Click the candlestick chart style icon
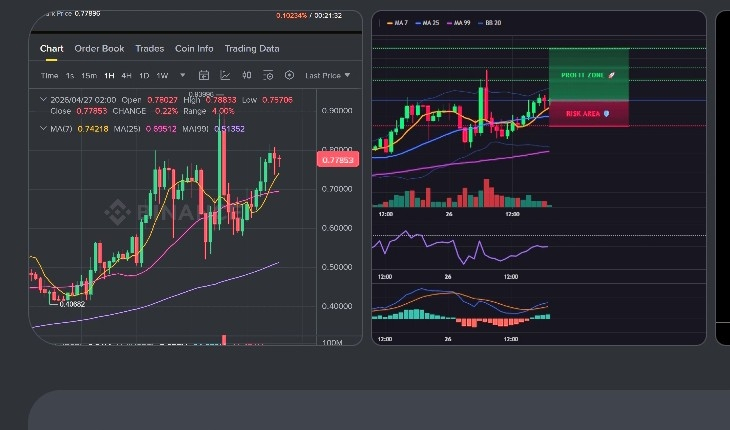Image resolution: width=730 pixels, height=430 pixels. tap(247, 75)
